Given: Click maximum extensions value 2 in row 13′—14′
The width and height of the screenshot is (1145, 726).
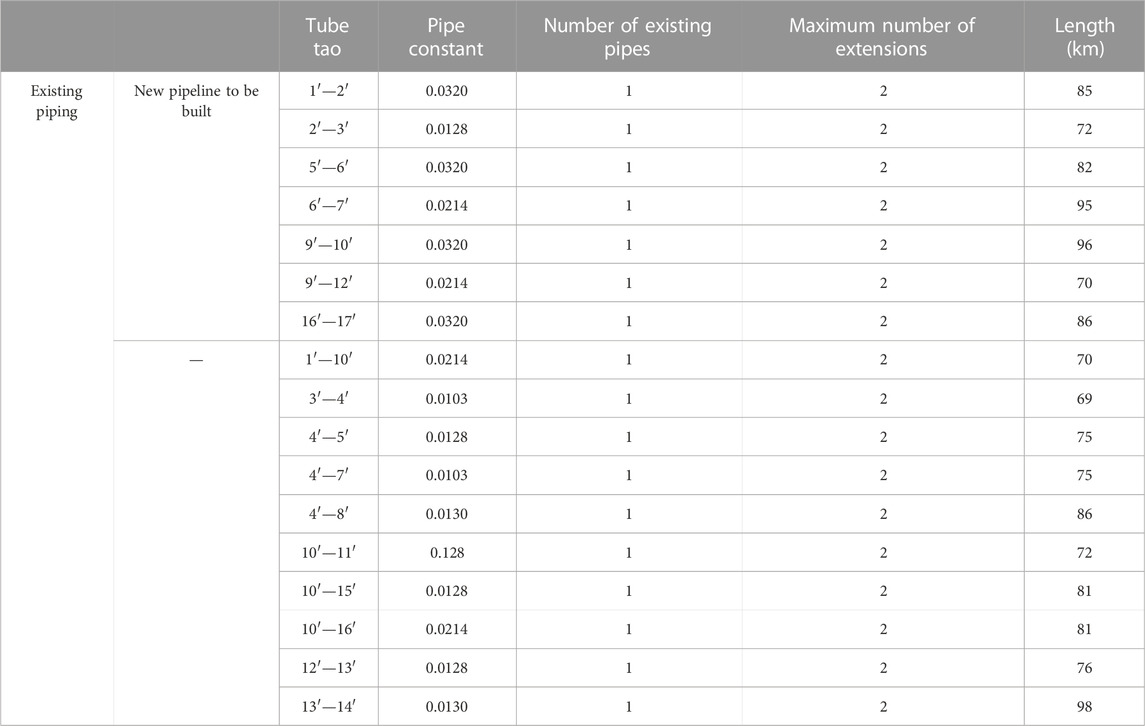Looking at the screenshot, I should click(883, 706).
